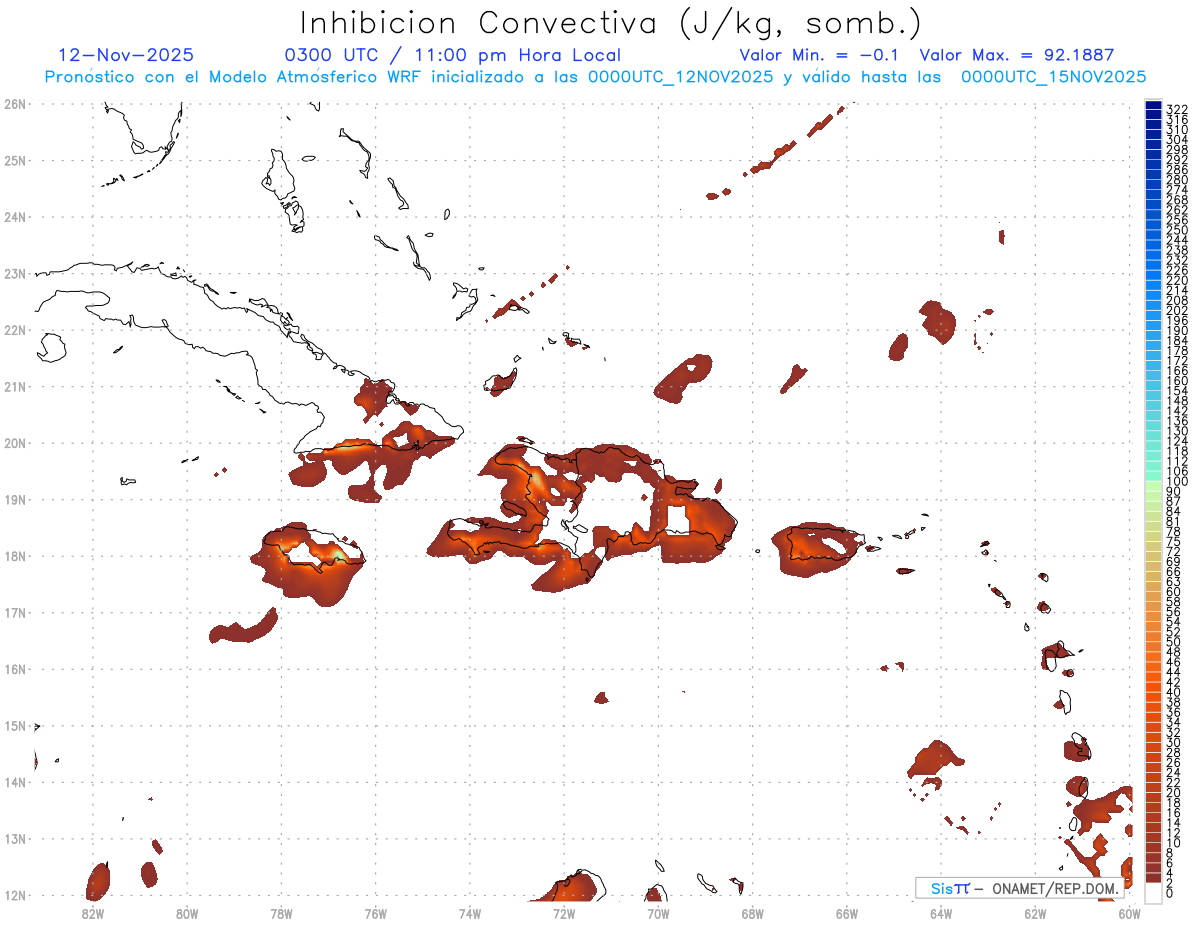Click the "25N" latitude label
Viewport: 1200px width, 927px height.
[x=14, y=160]
